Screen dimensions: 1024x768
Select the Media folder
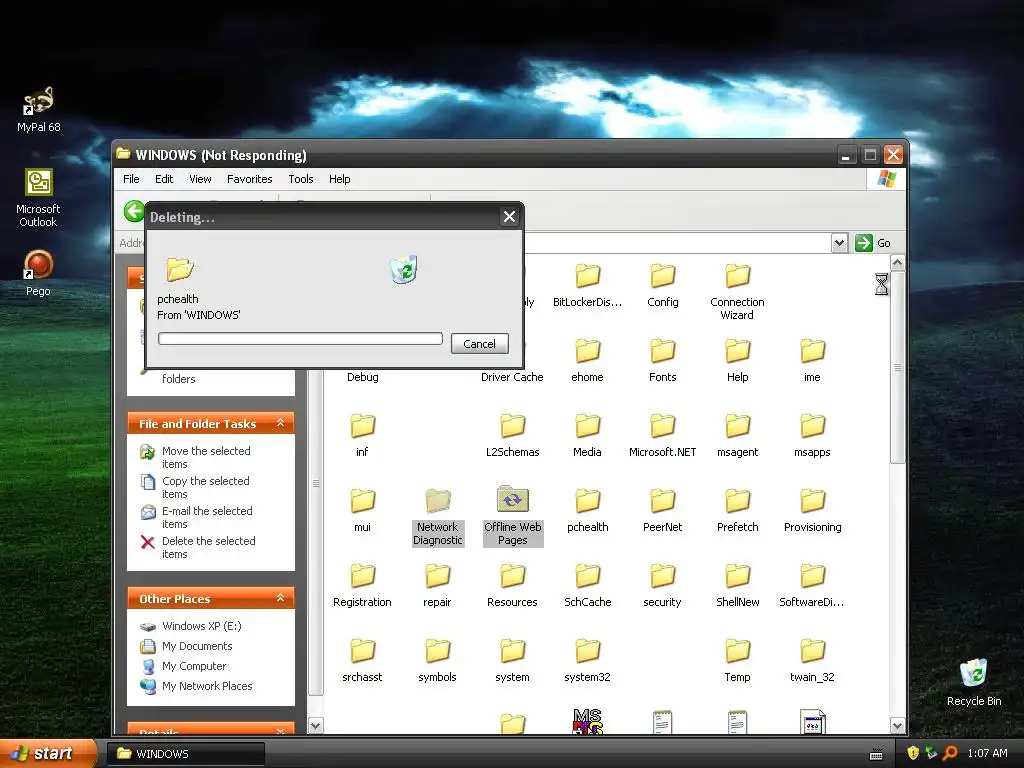tap(587, 436)
